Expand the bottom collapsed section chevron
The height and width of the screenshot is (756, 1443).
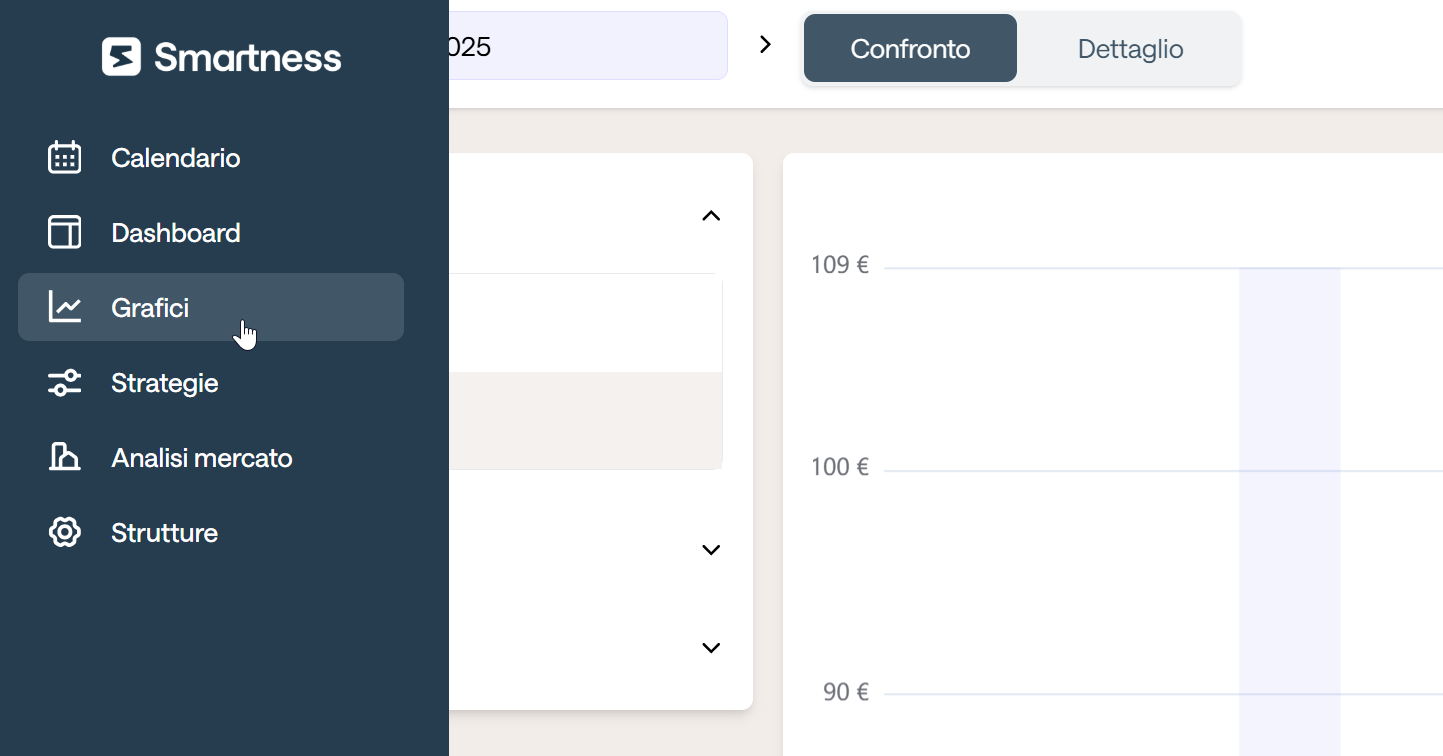click(x=711, y=647)
